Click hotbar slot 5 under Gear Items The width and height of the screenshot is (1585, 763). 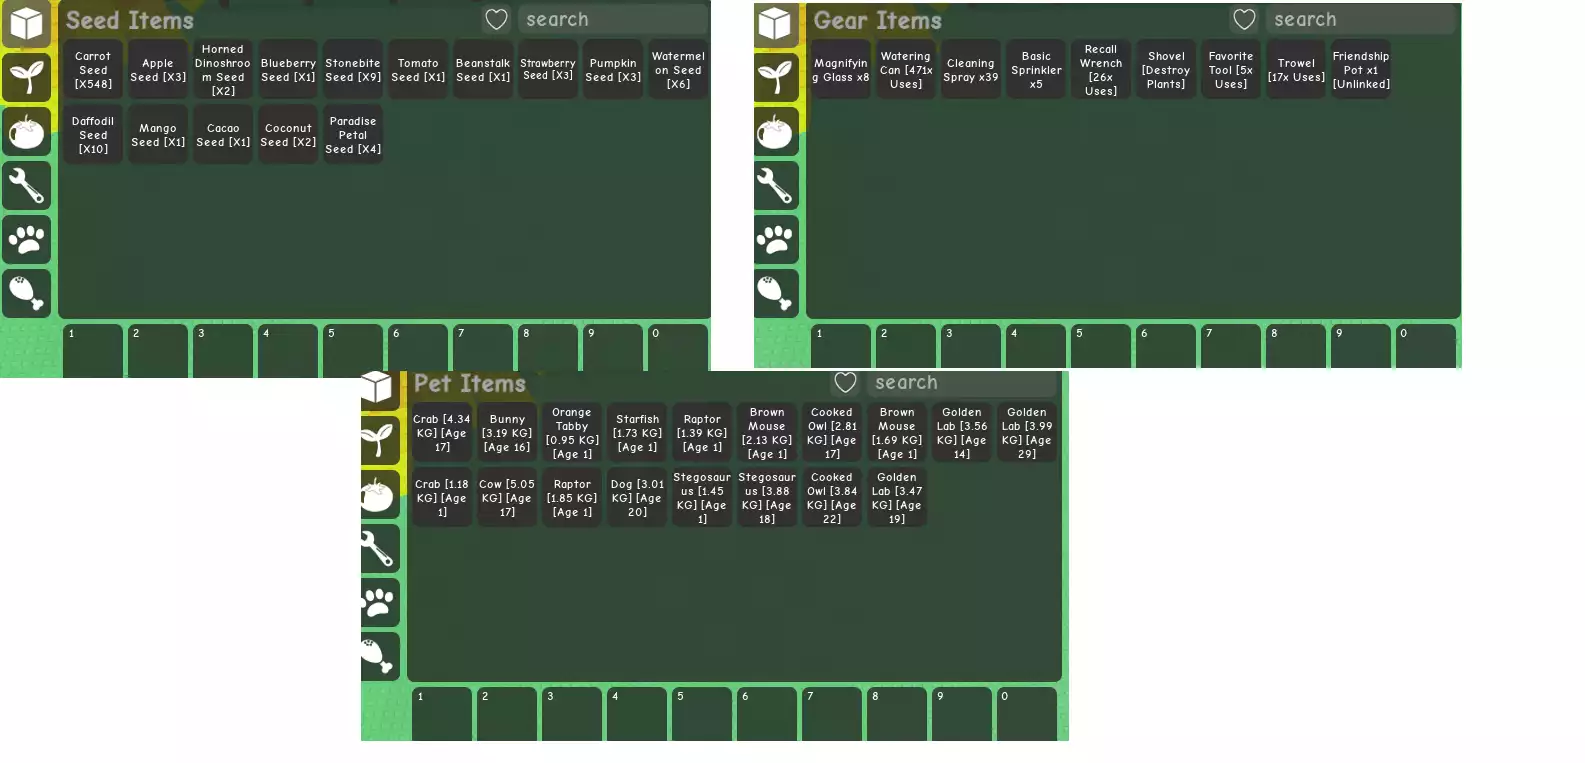pyautogui.click(x=1100, y=346)
